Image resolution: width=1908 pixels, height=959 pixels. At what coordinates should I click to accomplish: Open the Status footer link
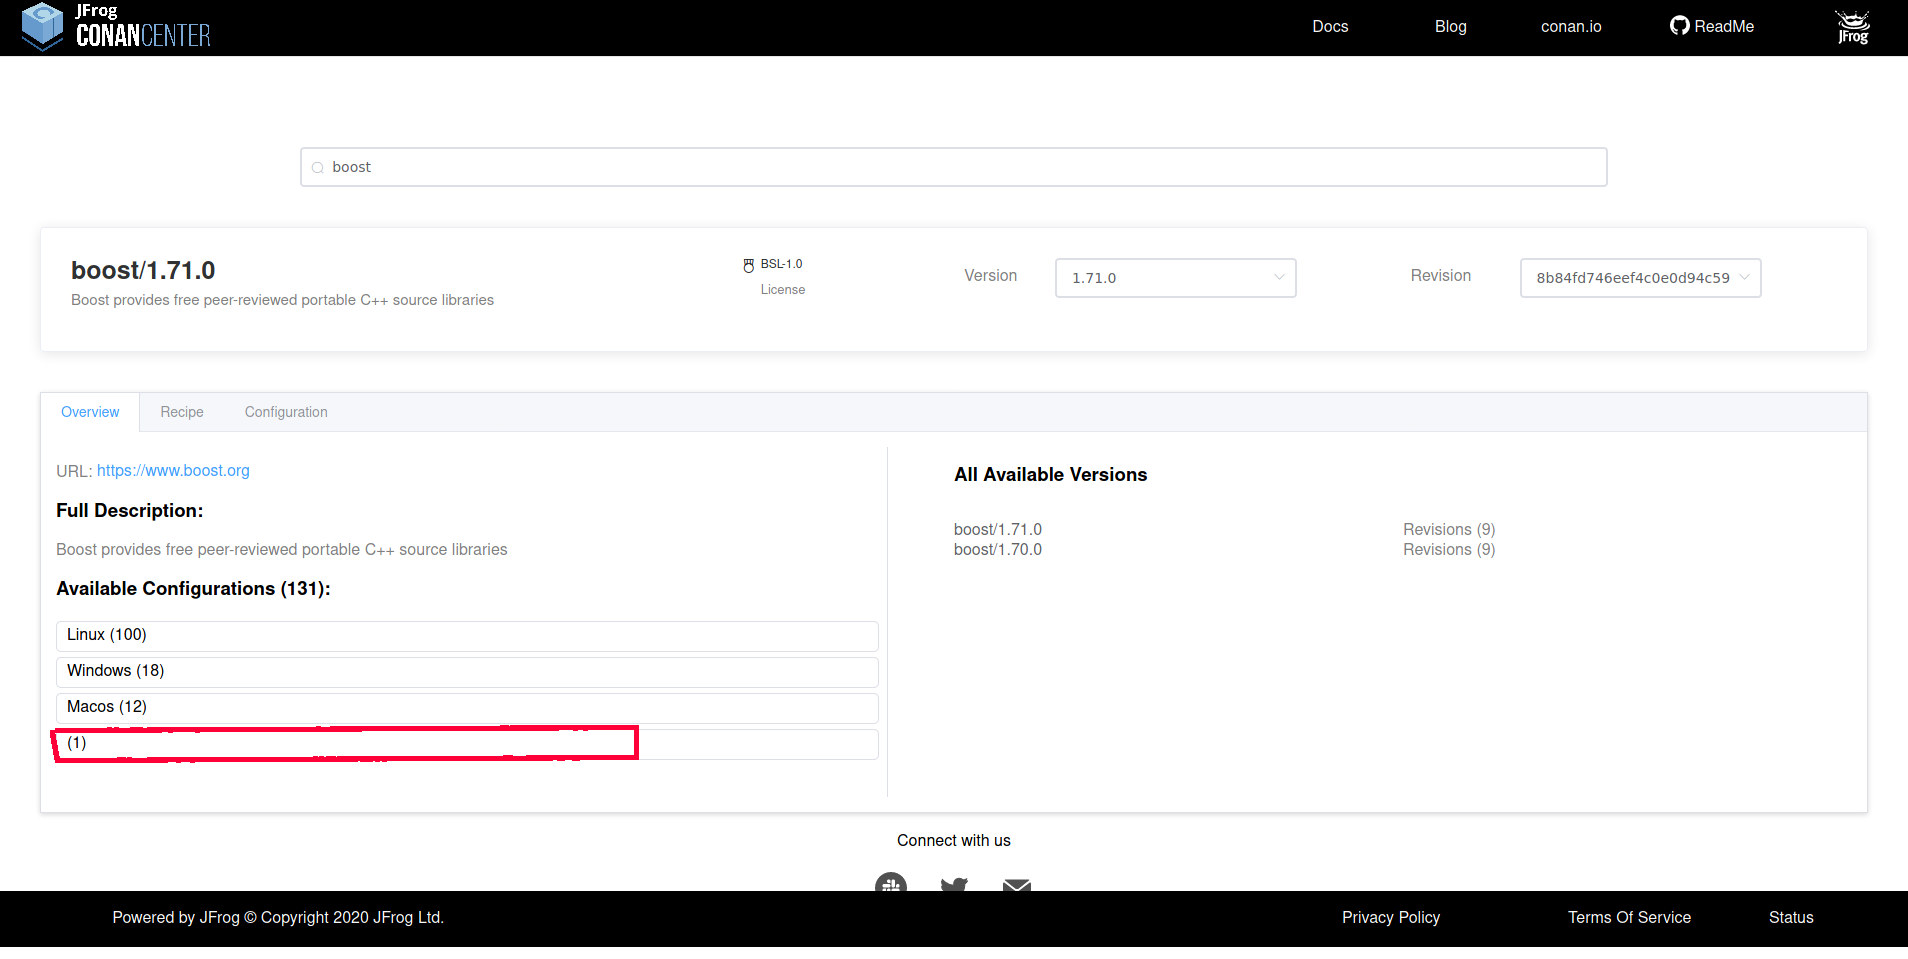1791,918
